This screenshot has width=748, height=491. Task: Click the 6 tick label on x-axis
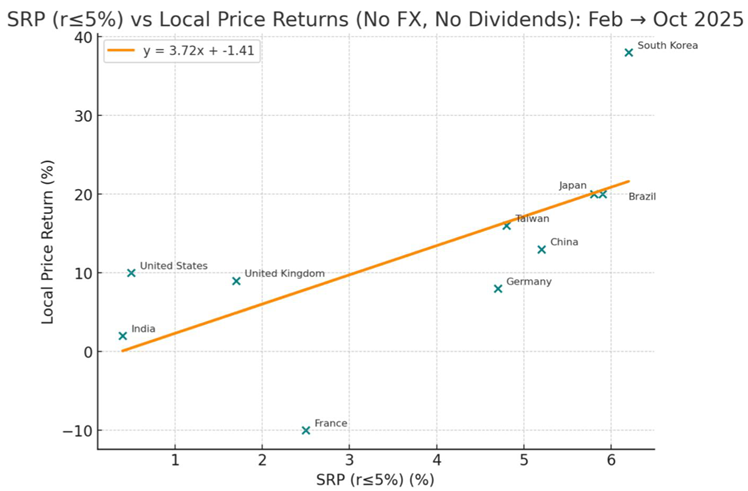610,461
